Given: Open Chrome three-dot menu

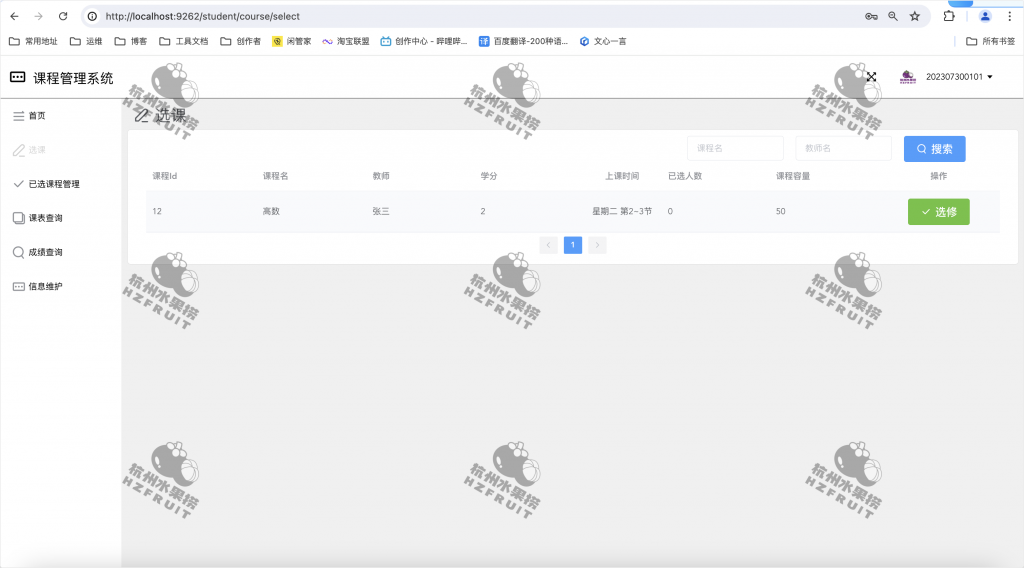Looking at the screenshot, I should coord(1009,16).
